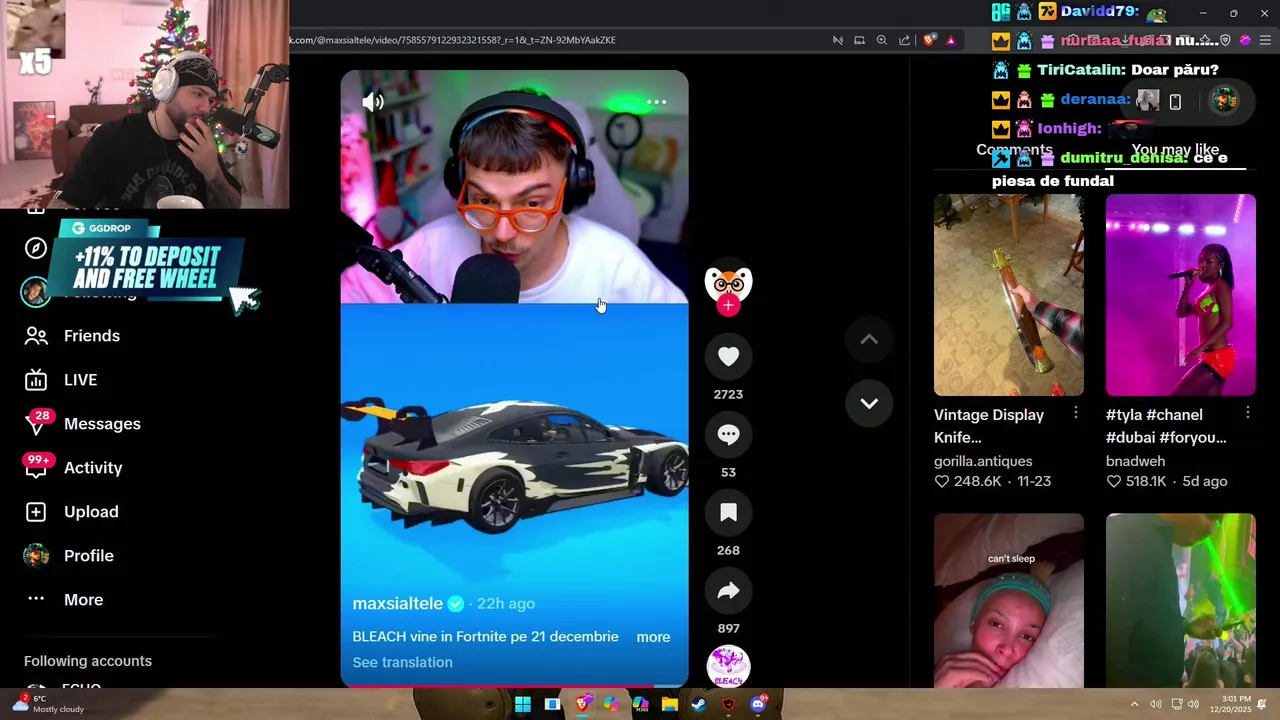1280x720 pixels.
Task: Click the '22h ago' post timestamp
Action: 506,603
